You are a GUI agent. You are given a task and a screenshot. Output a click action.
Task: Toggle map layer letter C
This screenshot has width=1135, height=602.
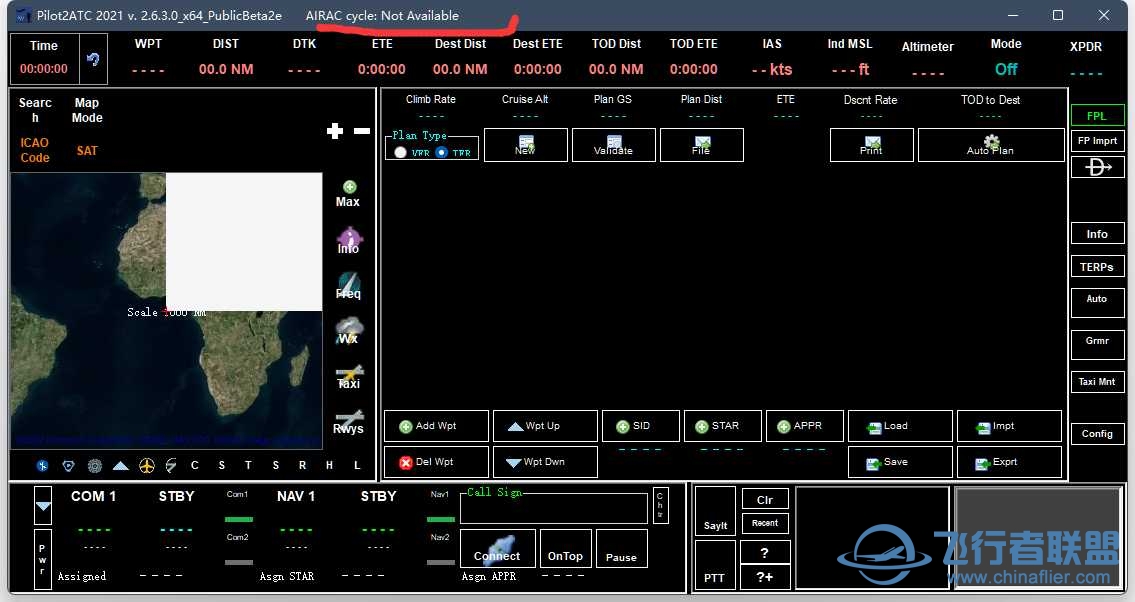click(x=194, y=465)
